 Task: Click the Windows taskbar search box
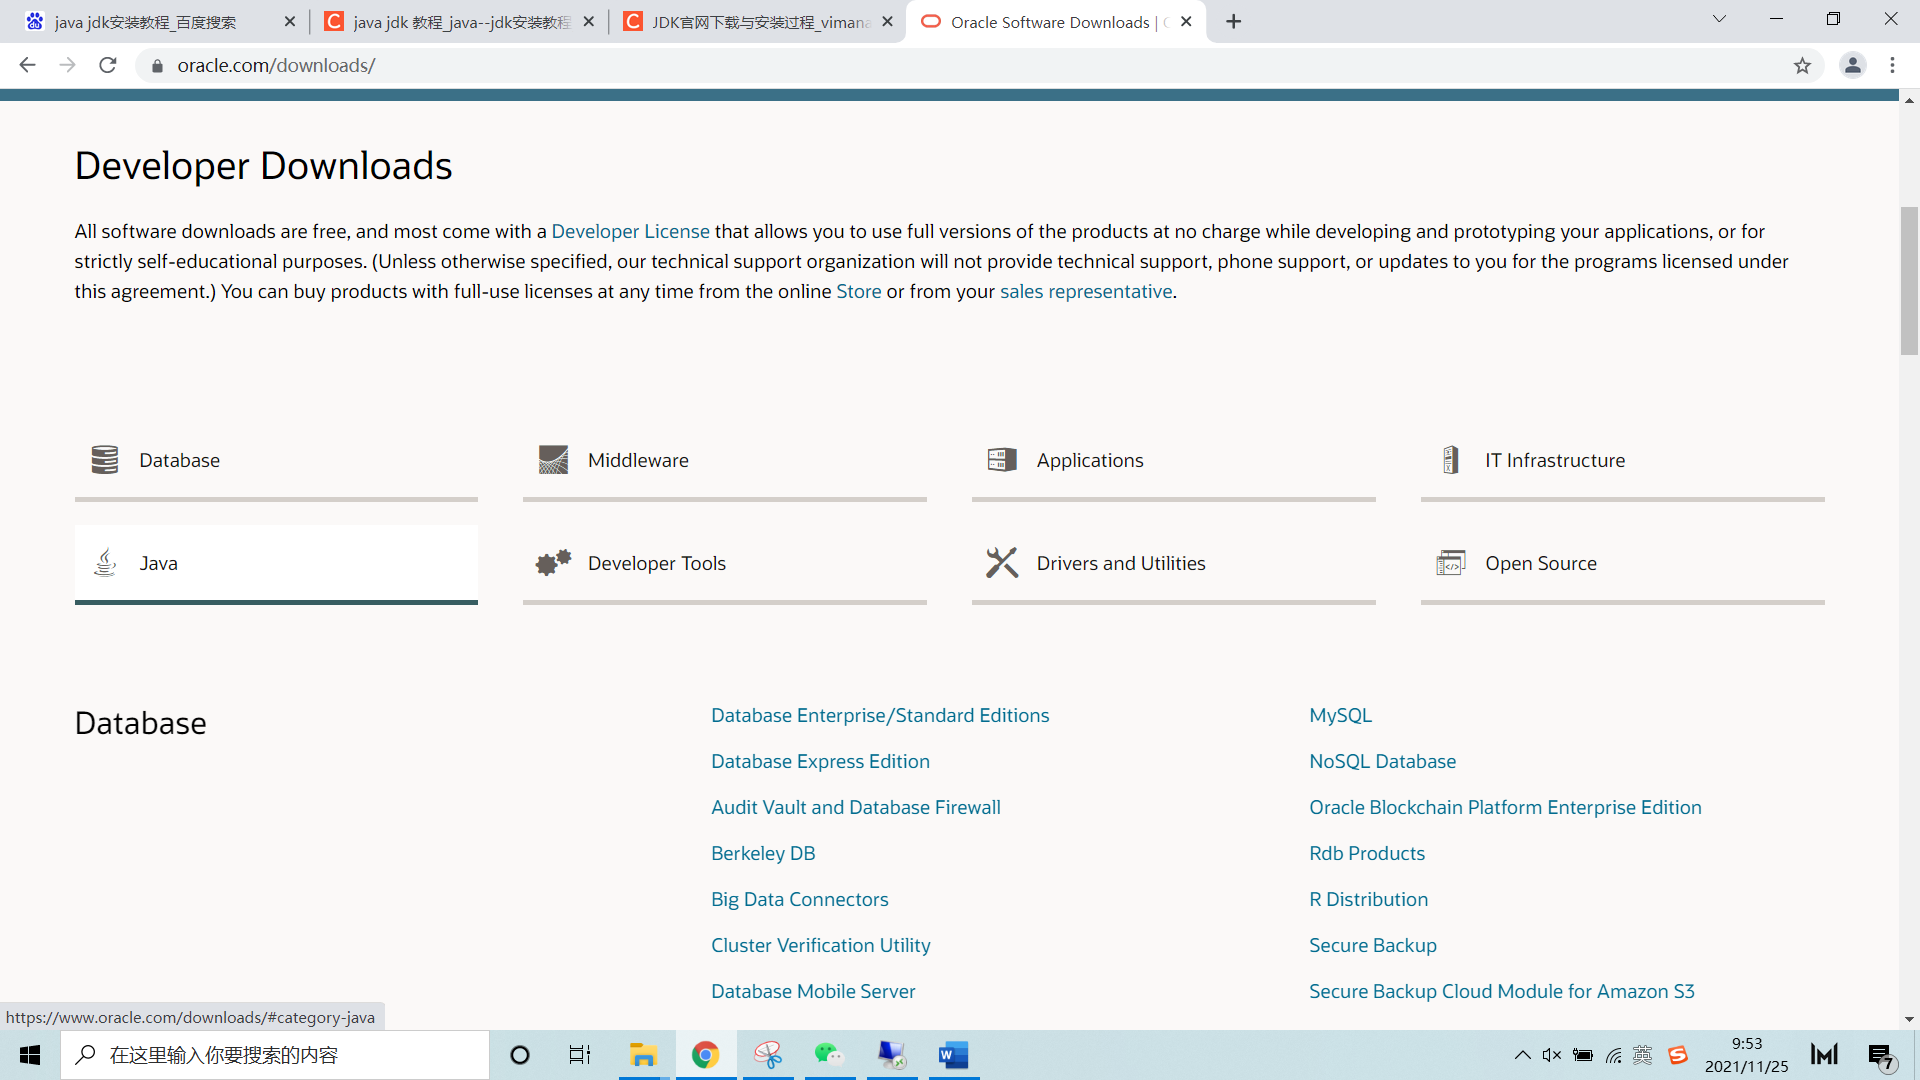(275, 1055)
